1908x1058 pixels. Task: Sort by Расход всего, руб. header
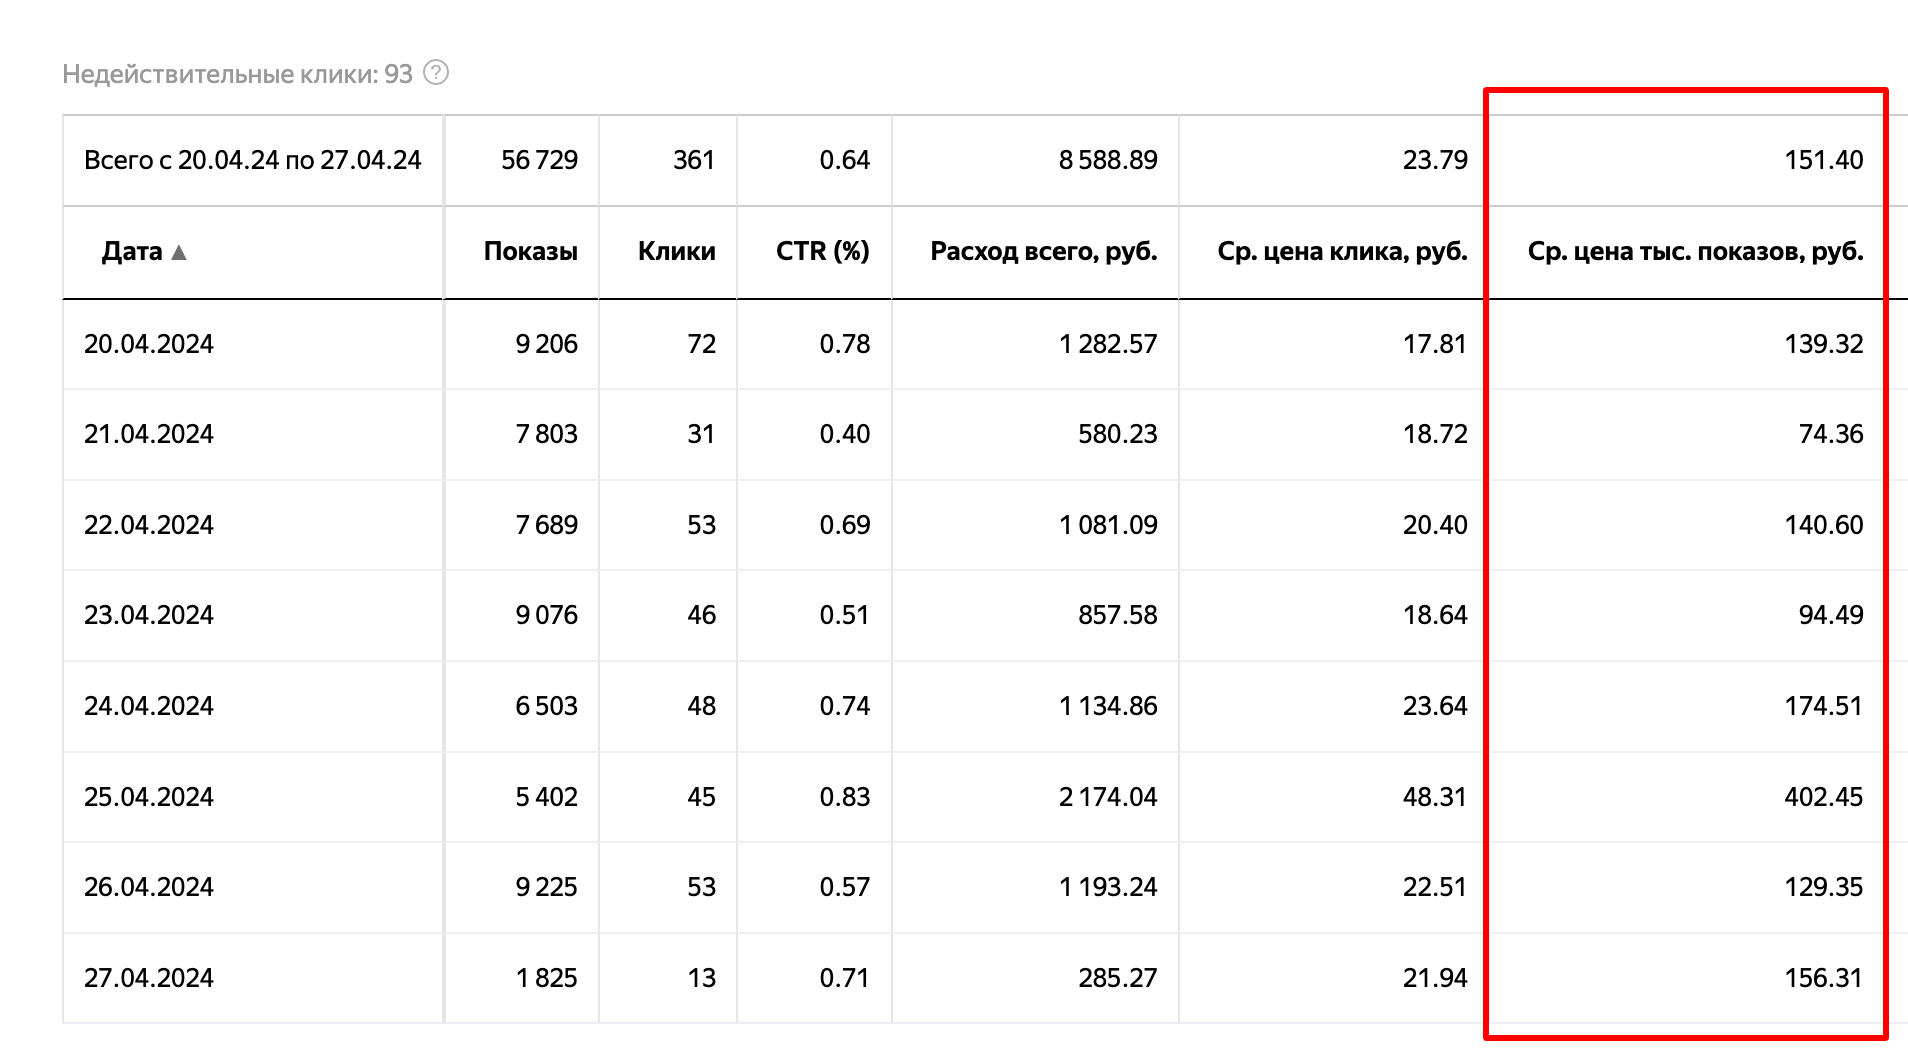[1043, 251]
